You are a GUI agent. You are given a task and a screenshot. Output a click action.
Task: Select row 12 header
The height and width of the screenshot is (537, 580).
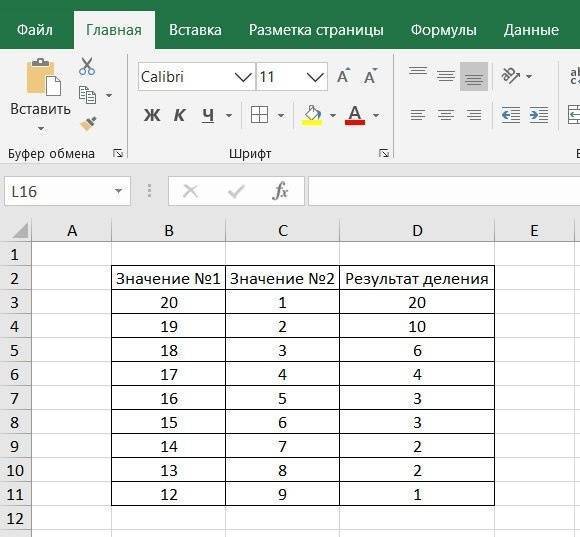point(15,518)
